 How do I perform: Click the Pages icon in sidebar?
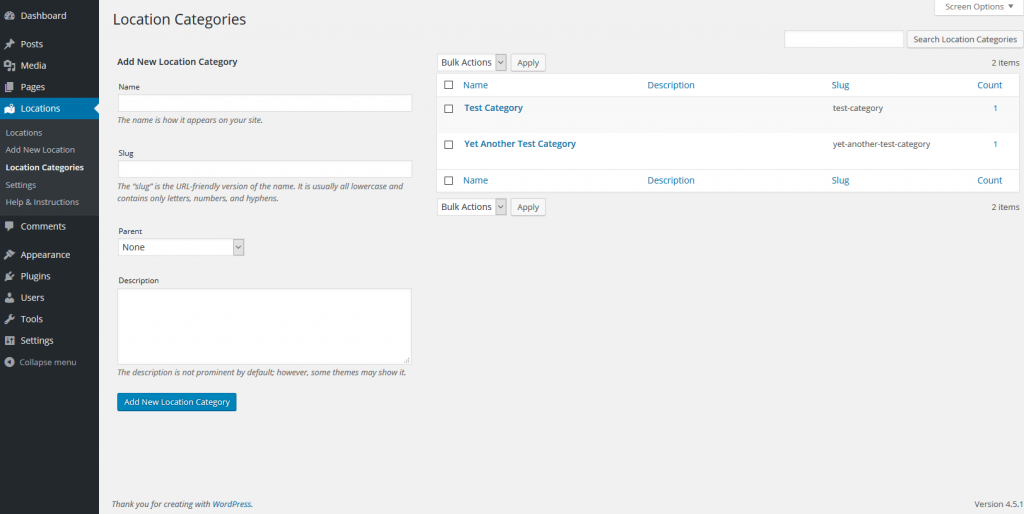[10, 87]
